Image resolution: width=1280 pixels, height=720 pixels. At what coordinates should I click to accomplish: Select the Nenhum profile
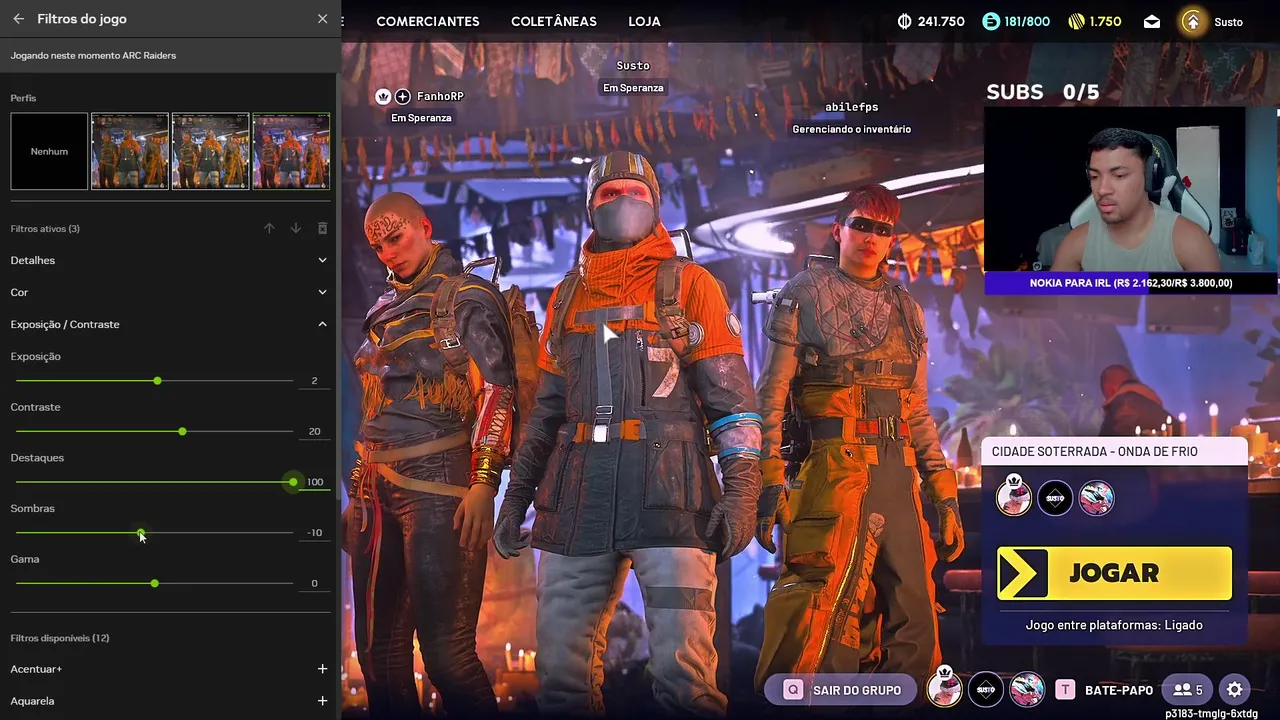click(49, 151)
